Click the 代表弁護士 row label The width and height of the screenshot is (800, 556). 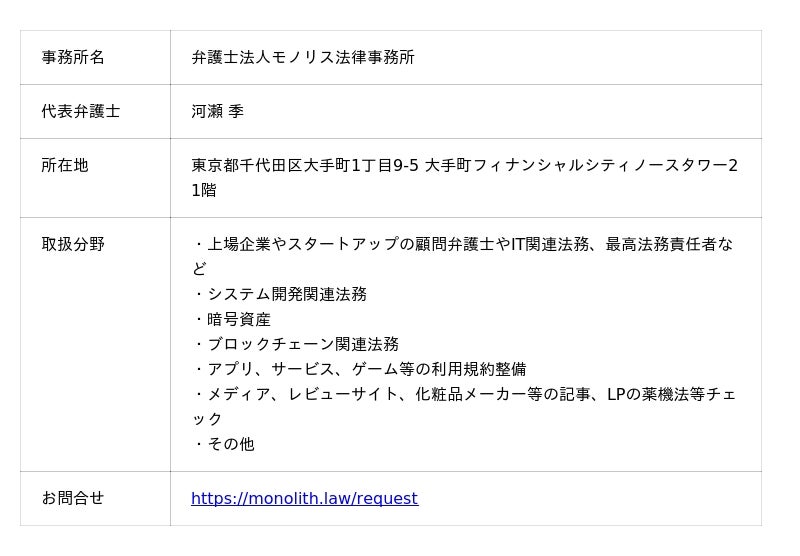click(81, 112)
